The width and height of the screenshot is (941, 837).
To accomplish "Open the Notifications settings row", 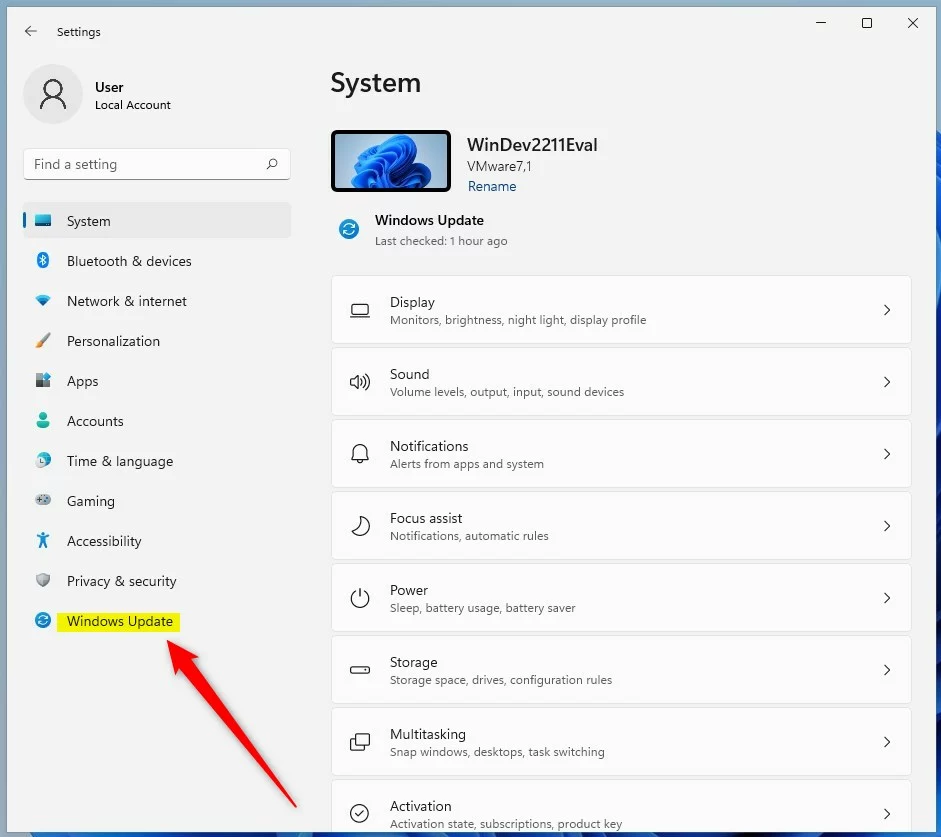I will pos(620,454).
